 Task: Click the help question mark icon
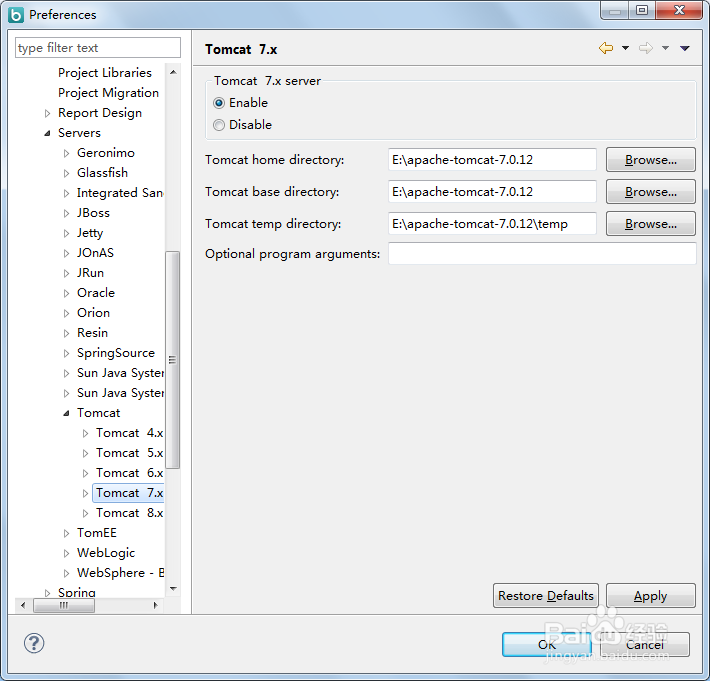[x=34, y=643]
